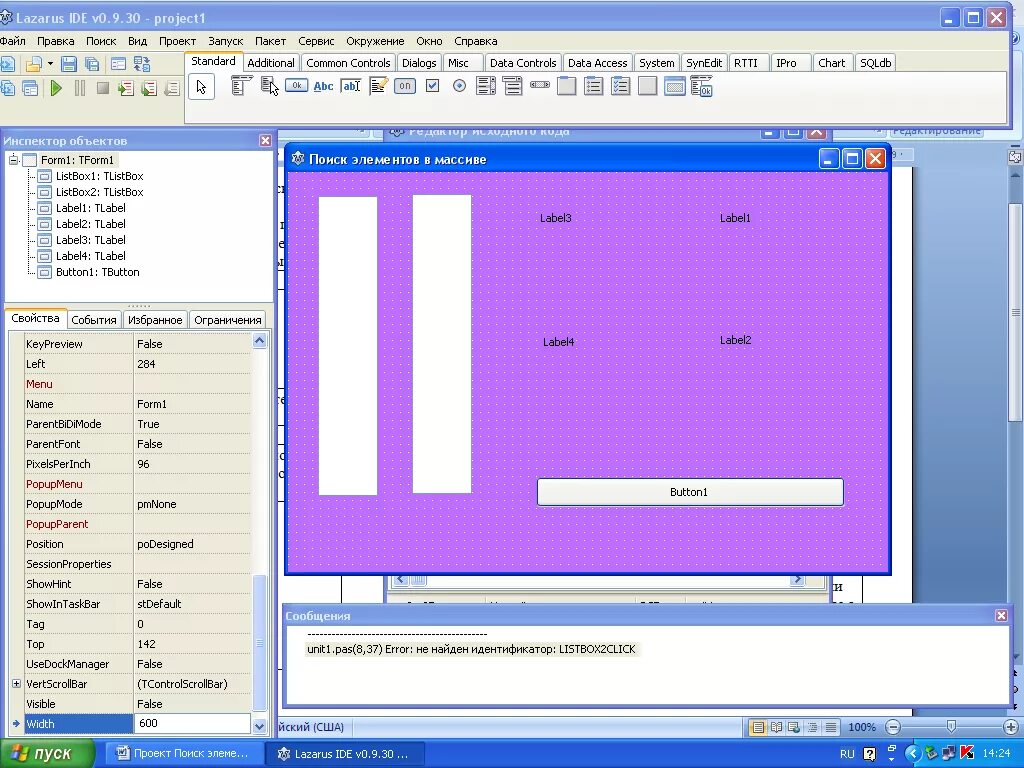
Task: Open the Сервис menu
Action: 316,40
